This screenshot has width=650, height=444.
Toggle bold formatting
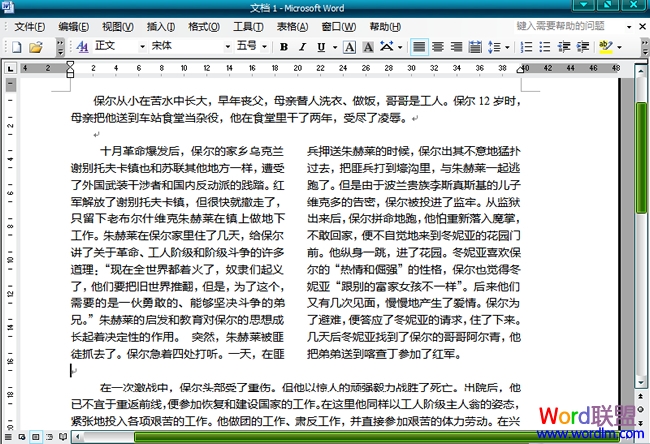[284, 47]
